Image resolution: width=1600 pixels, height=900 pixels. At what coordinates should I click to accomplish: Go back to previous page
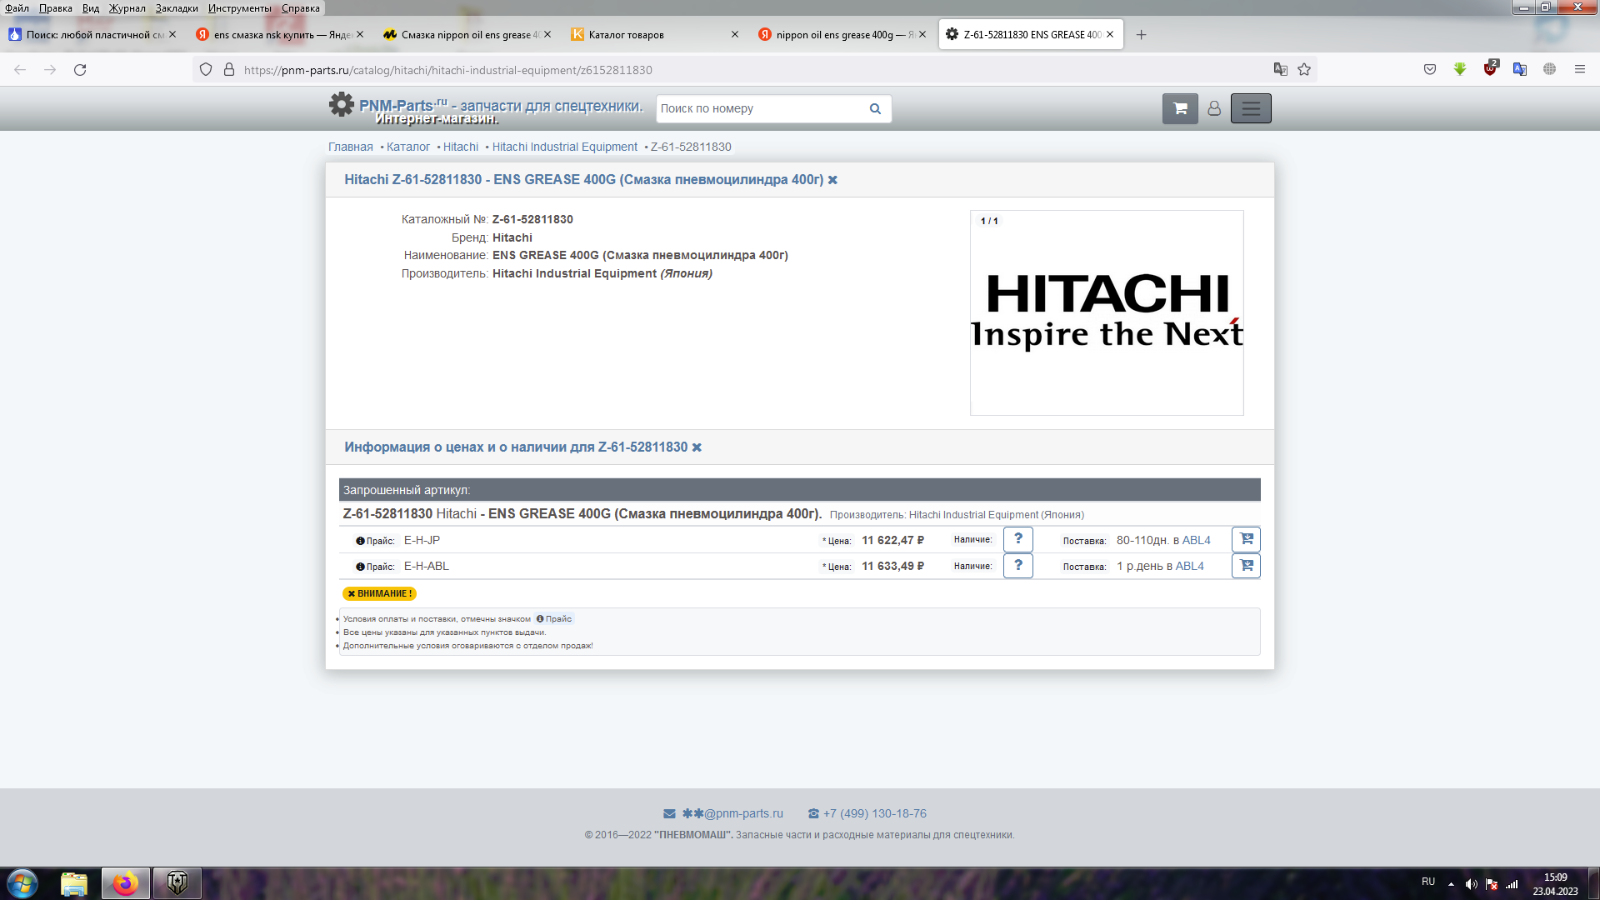20,70
